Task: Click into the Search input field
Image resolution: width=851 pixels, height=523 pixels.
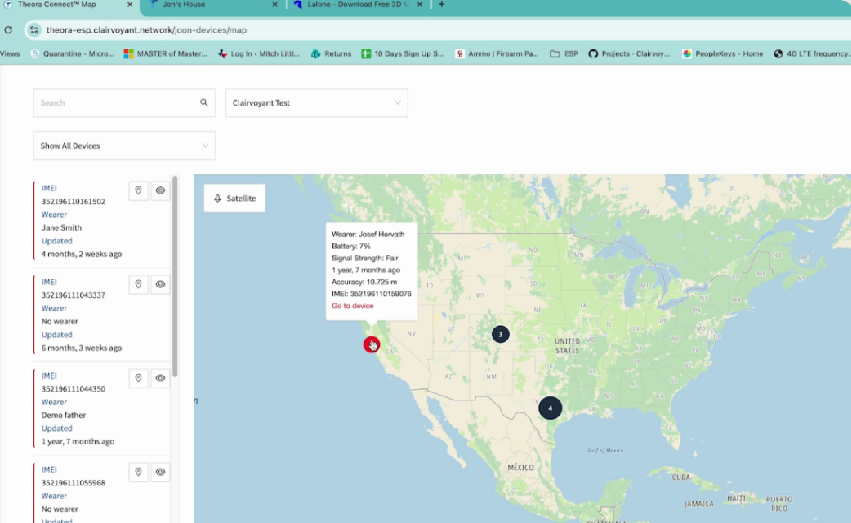Action: pos(115,102)
